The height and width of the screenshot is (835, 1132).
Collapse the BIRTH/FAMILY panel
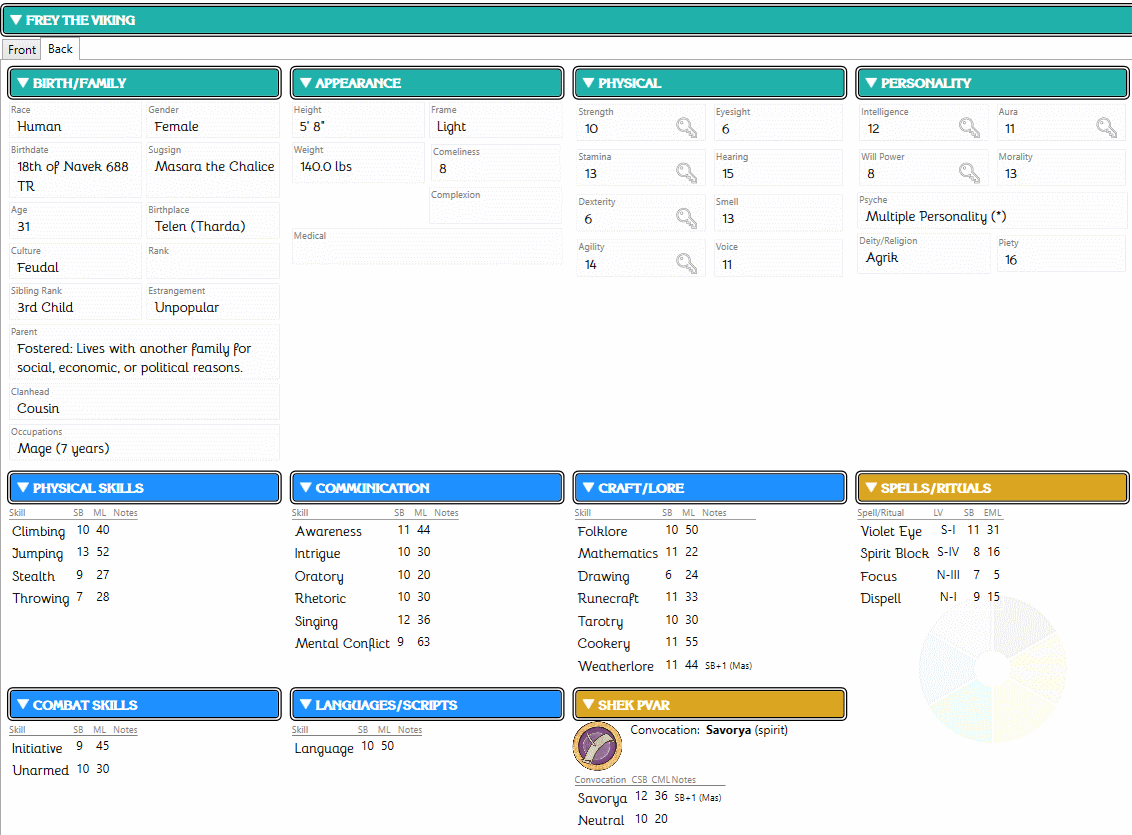click(x=22, y=83)
